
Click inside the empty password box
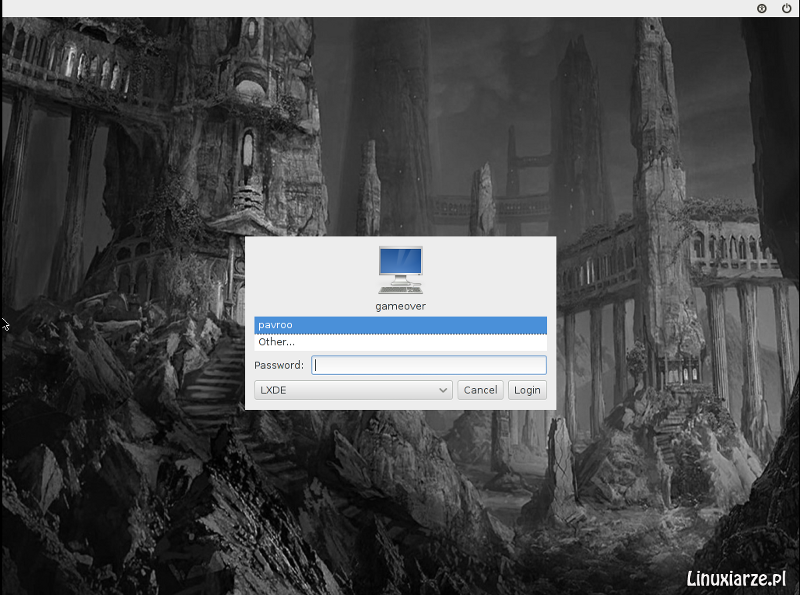click(x=428, y=365)
